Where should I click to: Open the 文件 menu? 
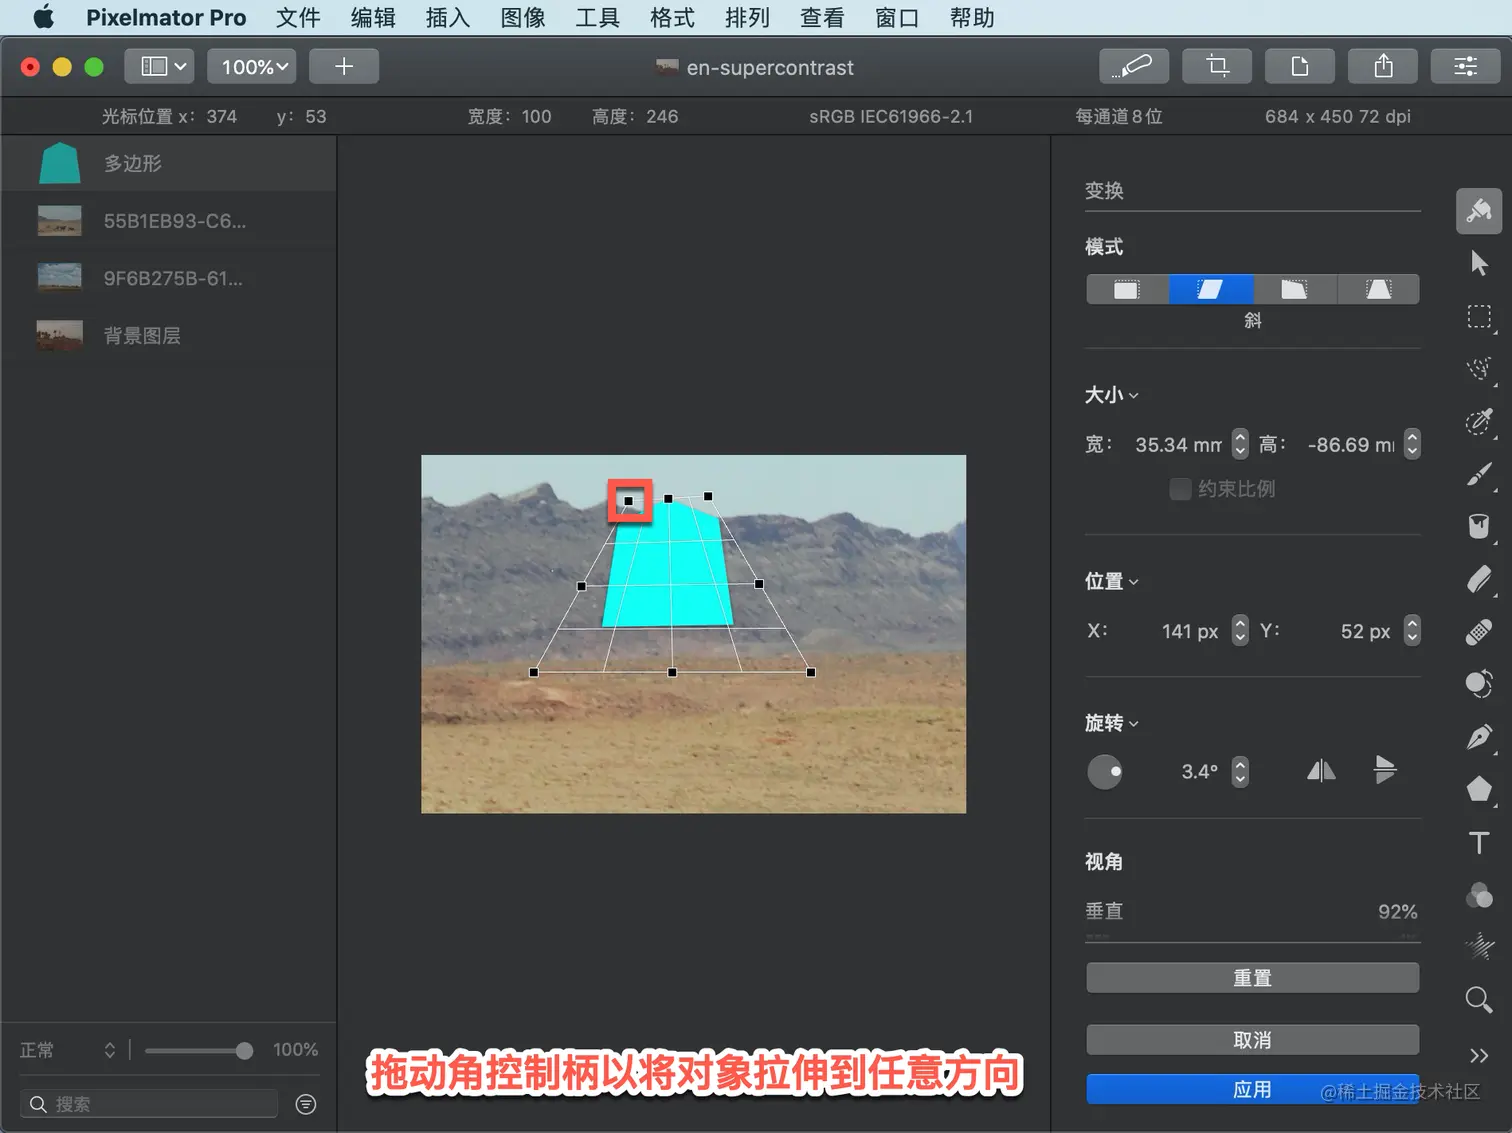298,17
